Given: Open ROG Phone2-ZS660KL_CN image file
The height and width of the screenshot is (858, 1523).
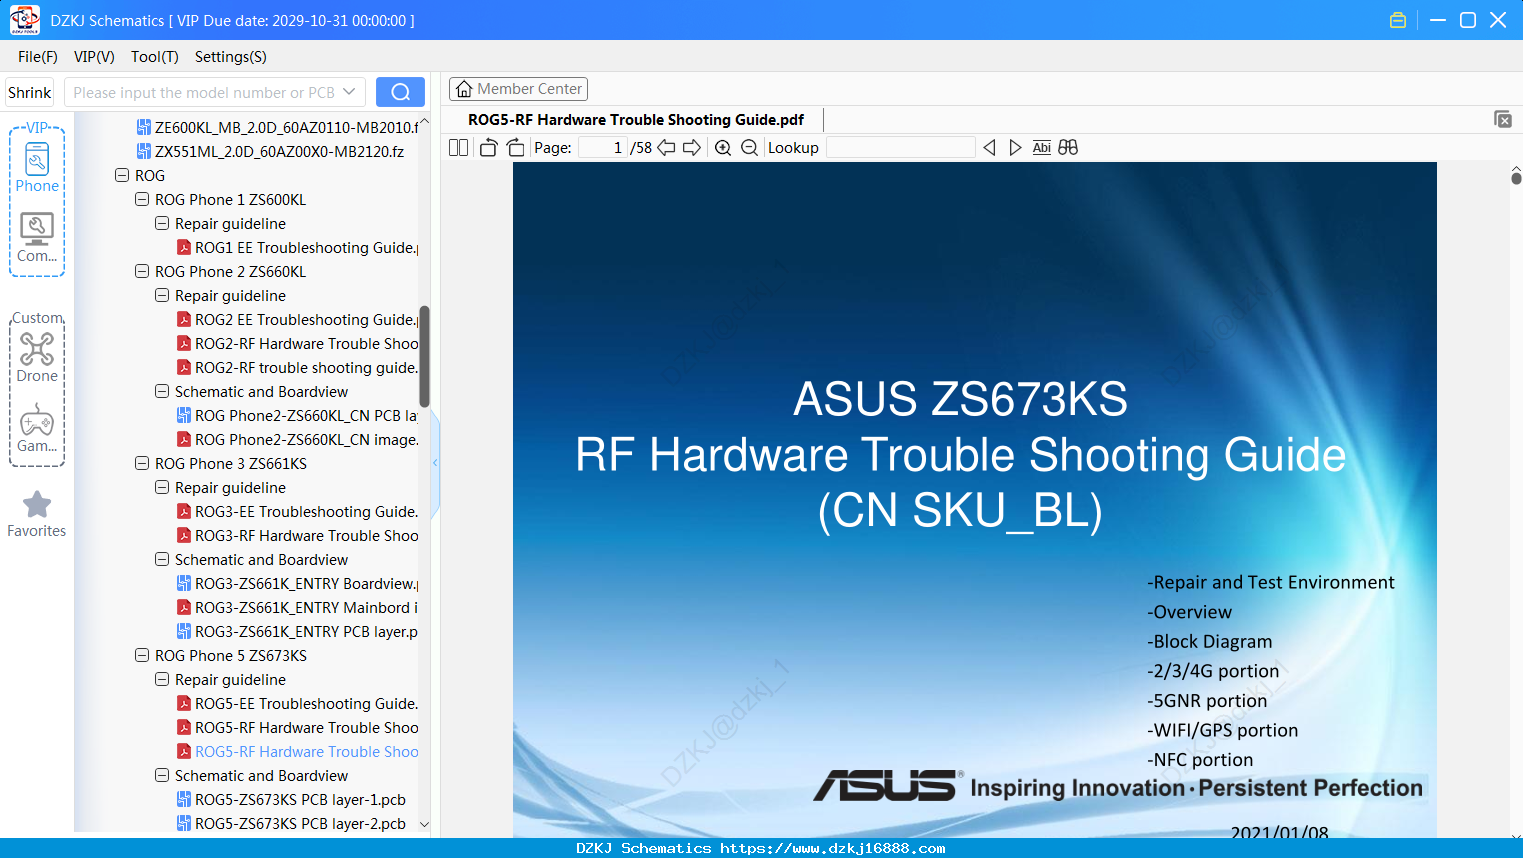Looking at the screenshot, I should point(297,440).
